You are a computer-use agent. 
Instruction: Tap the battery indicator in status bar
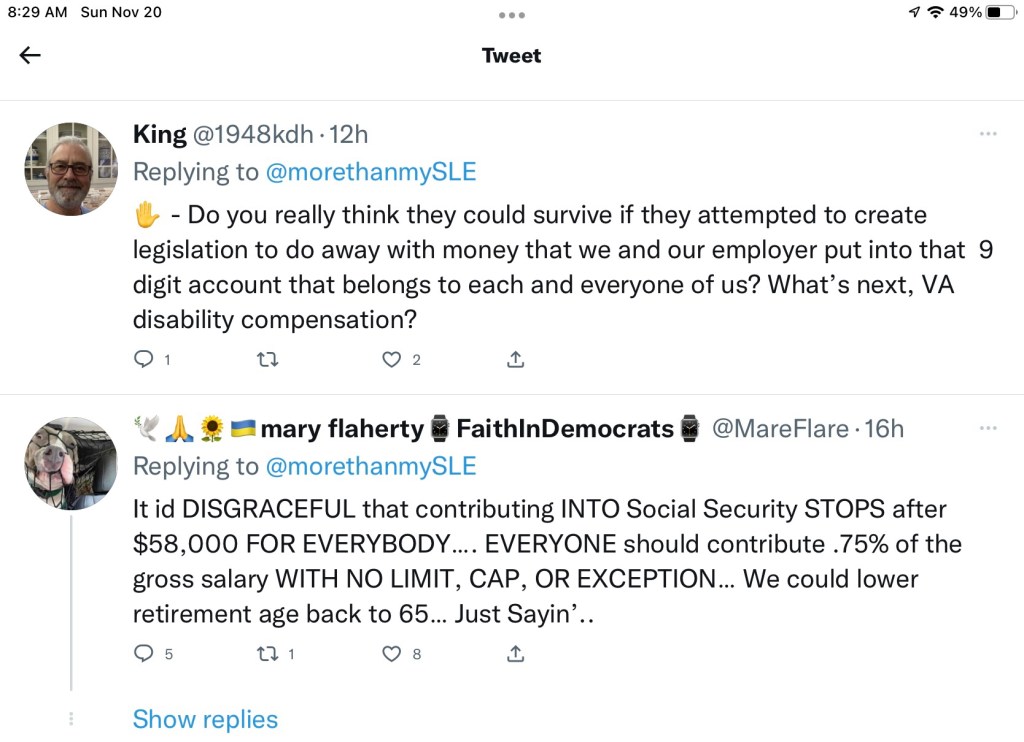tap(1000, 13)
